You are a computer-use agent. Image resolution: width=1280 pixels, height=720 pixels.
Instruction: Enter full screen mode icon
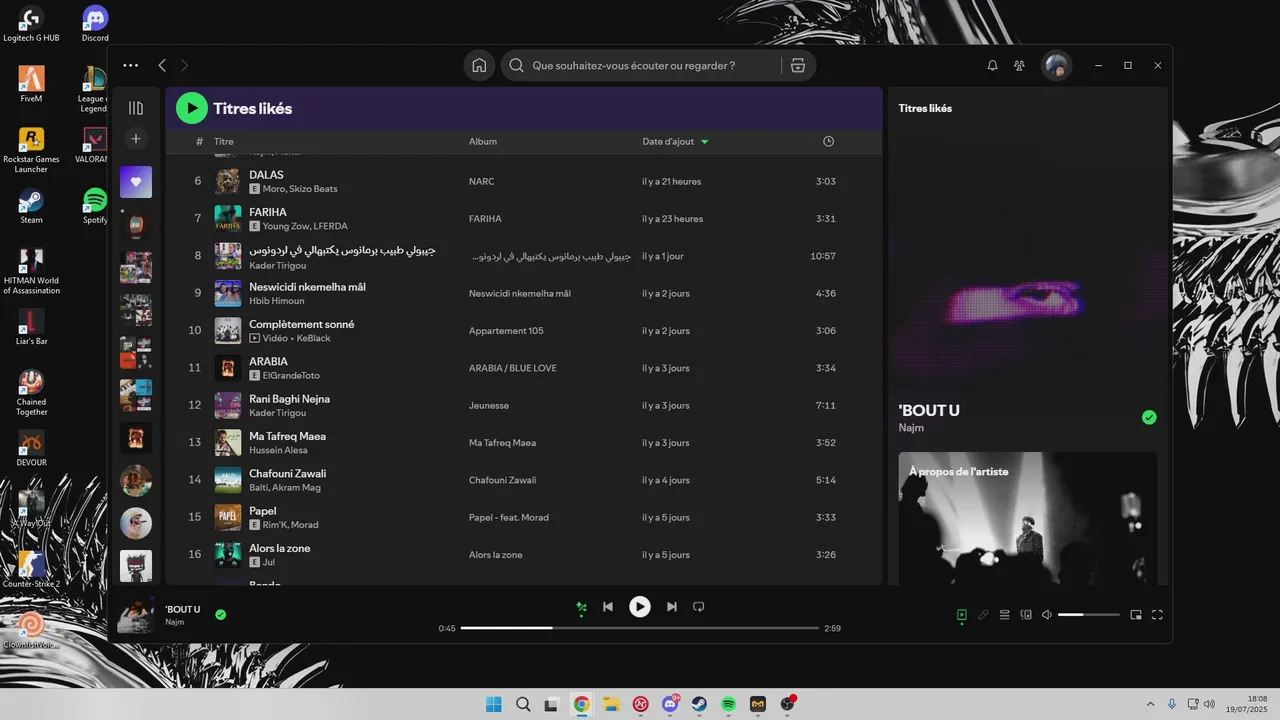point(1158,615)
